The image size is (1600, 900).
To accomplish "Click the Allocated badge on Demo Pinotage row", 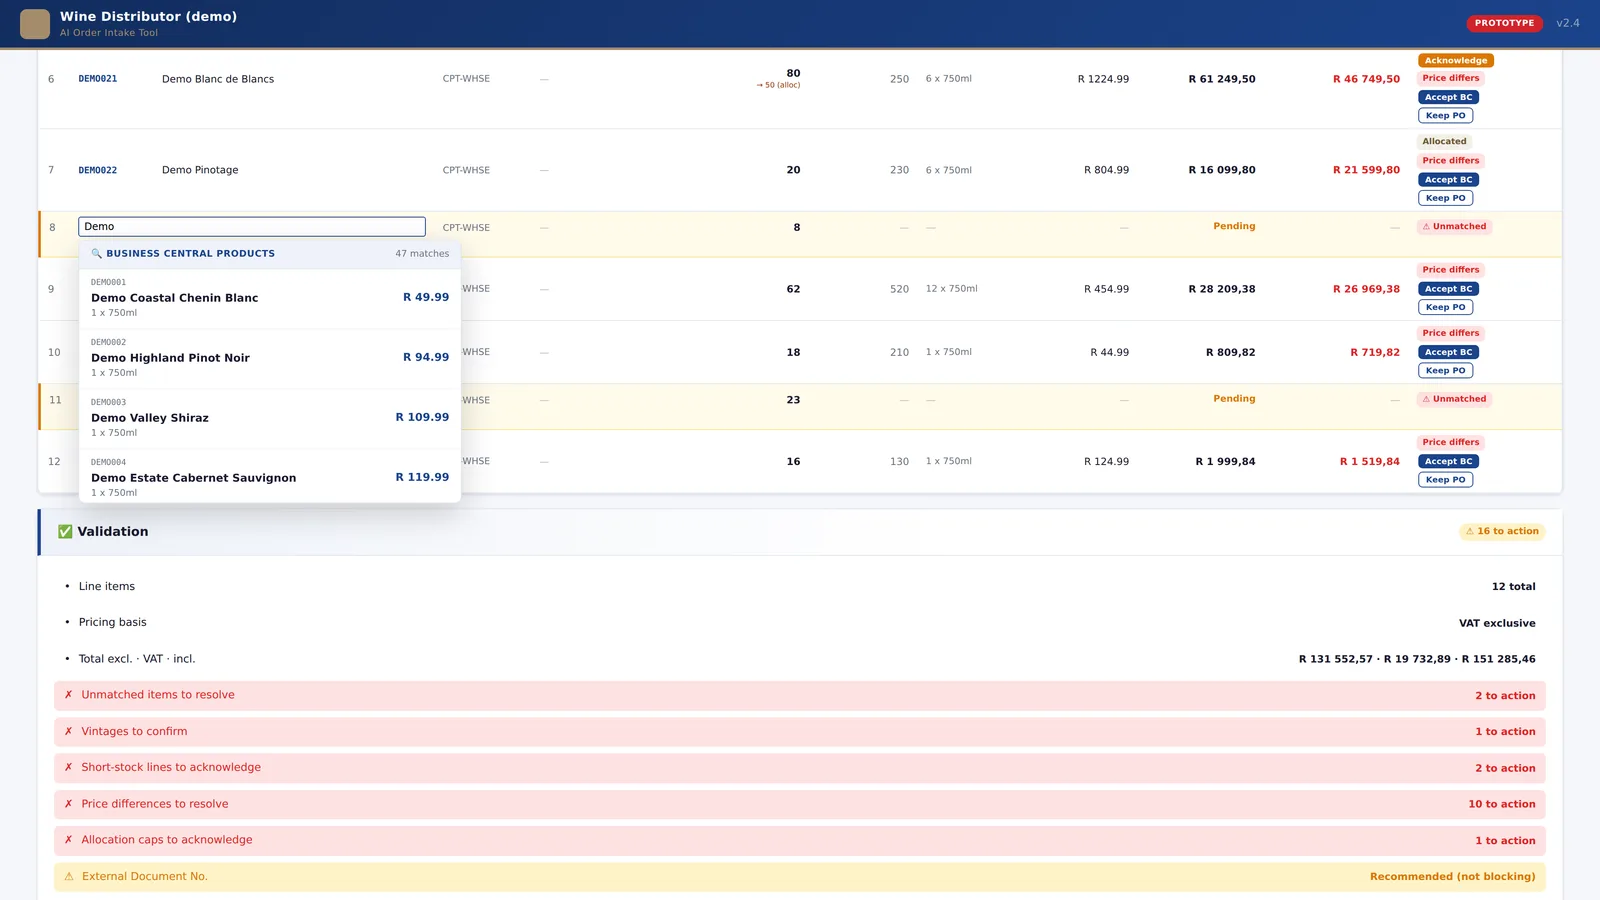I will [1444, 142].
